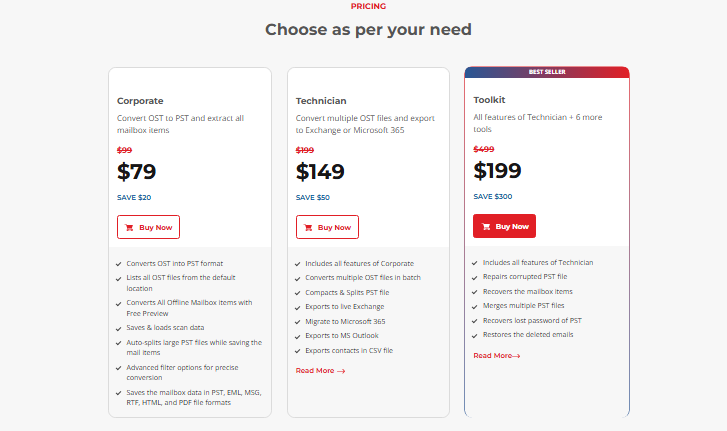This screenshot has height=431, width=727.
Task: Open Read More under Technician features
Action: [x=320, y=371]
